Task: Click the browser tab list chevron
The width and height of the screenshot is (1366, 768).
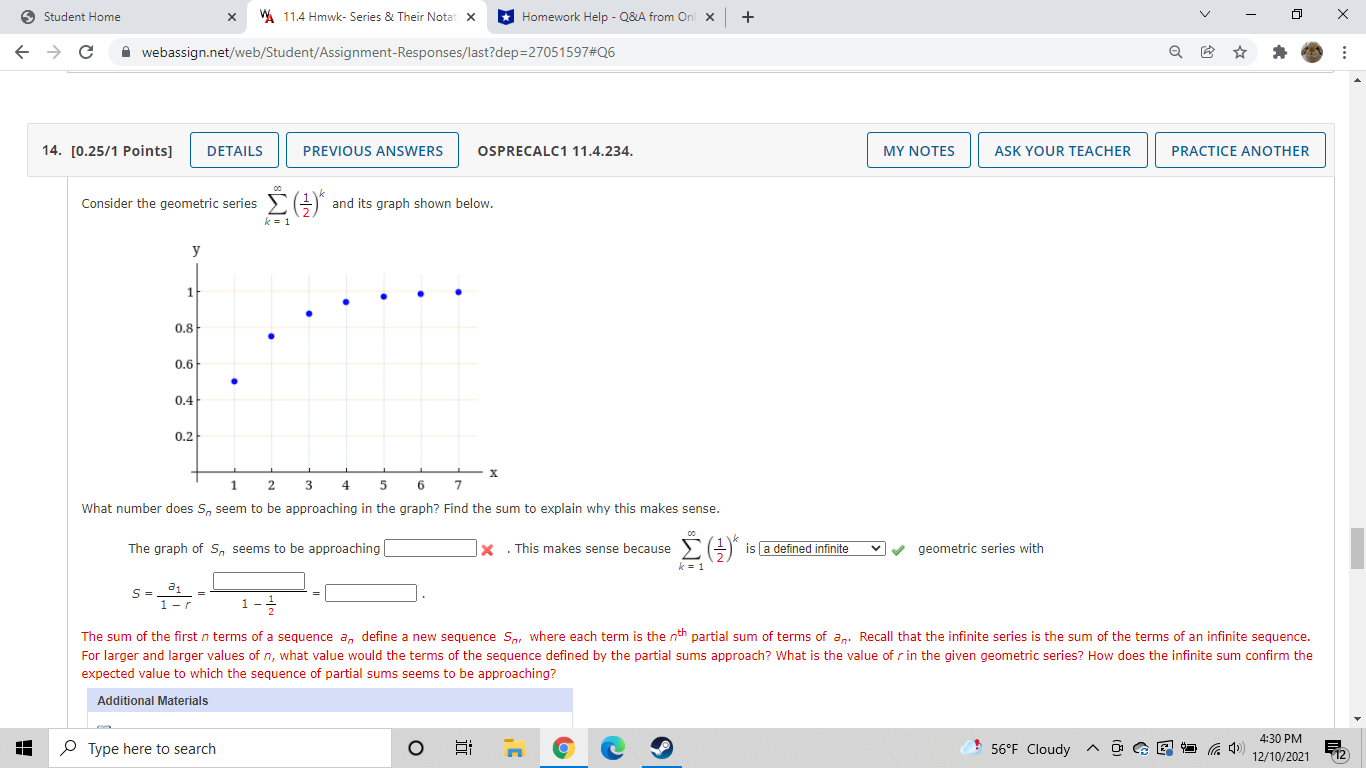Action: tap(1204, 16)
